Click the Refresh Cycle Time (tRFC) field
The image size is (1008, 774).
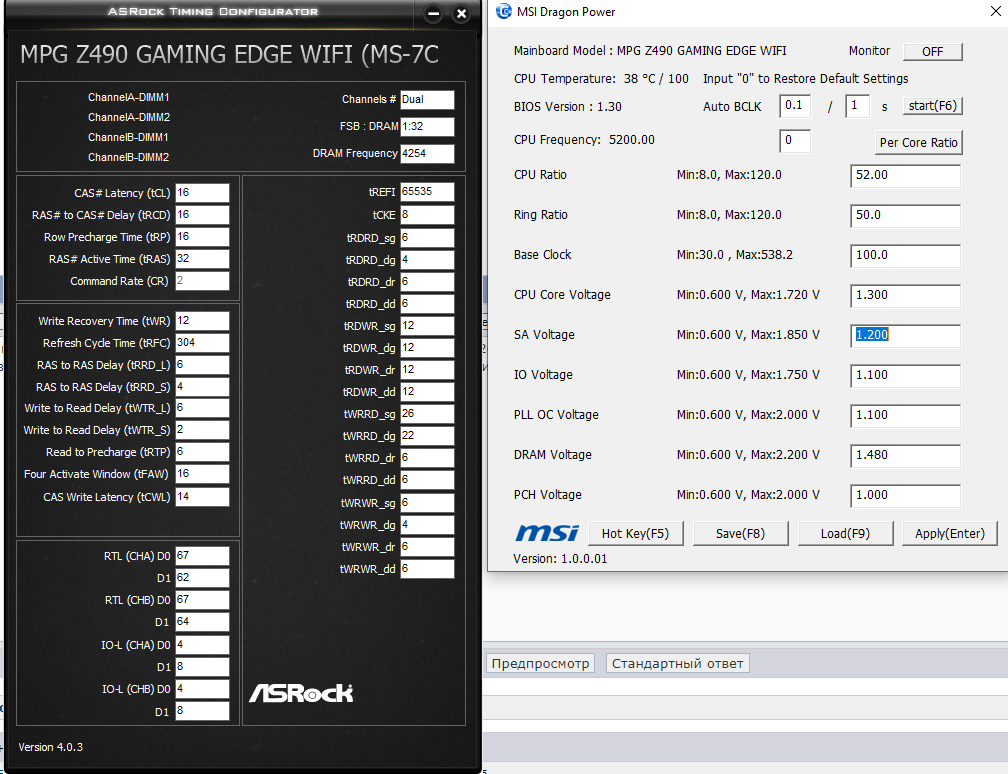pos(202,343)
